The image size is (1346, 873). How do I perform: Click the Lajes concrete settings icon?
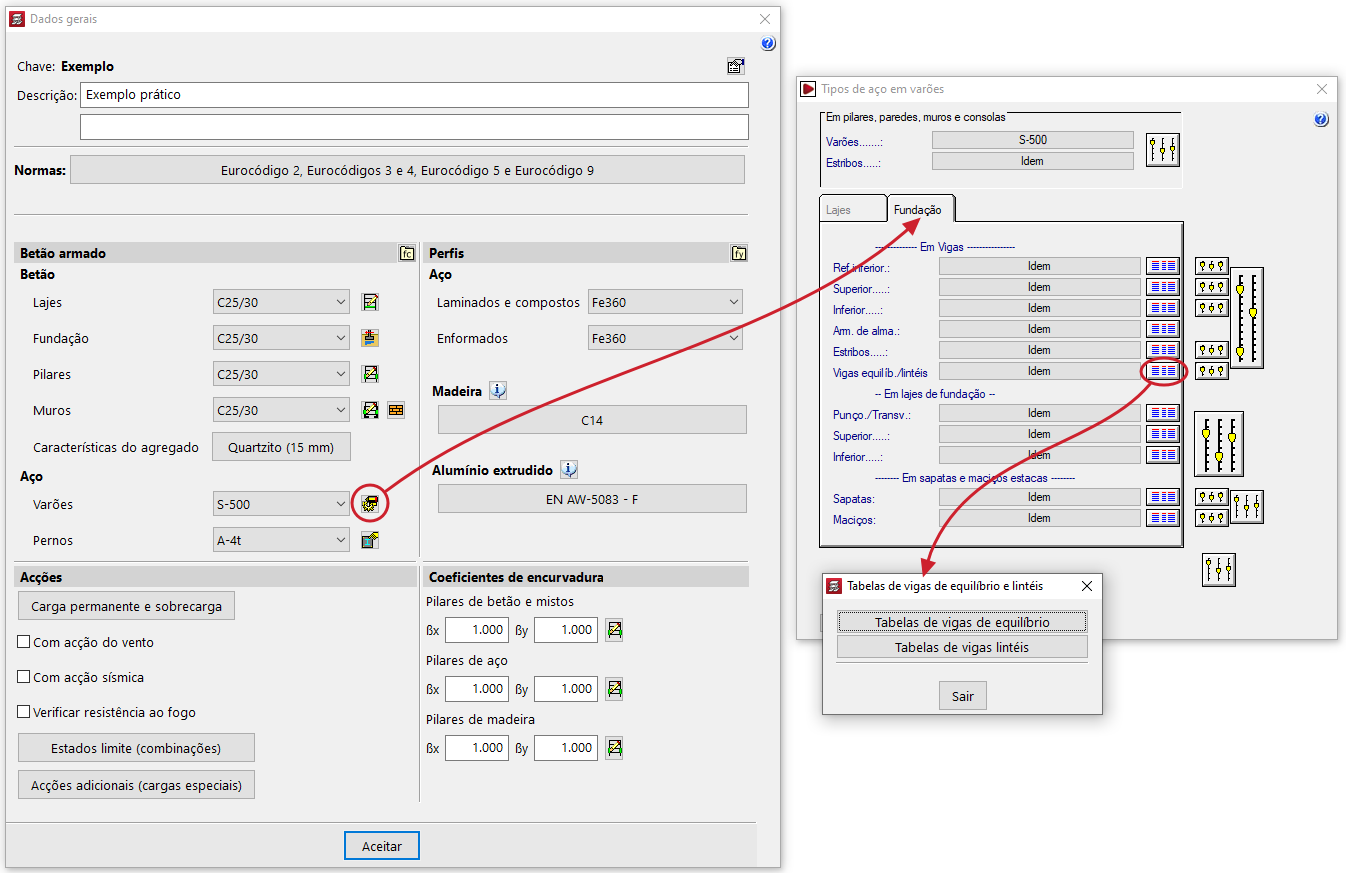click(370, 302)
